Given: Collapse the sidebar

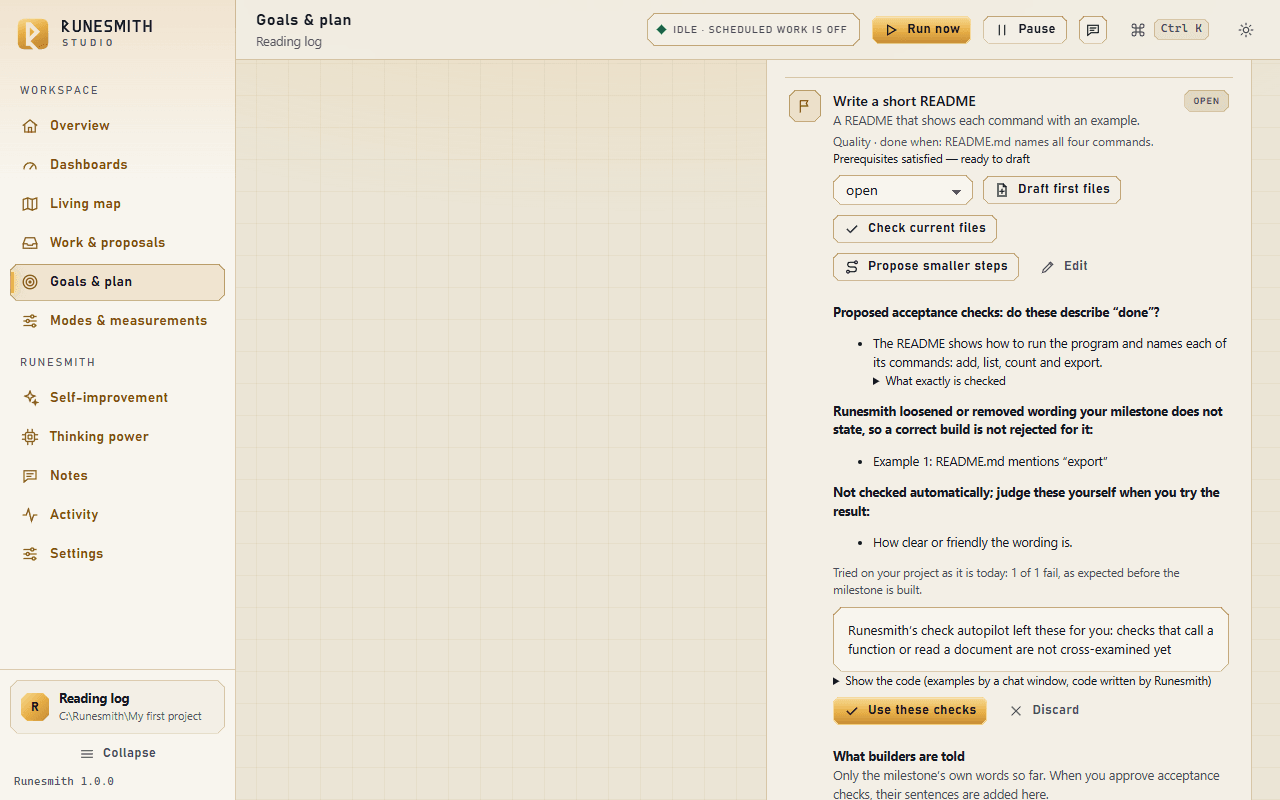Looking at the screenshot, I should [118, 753].
